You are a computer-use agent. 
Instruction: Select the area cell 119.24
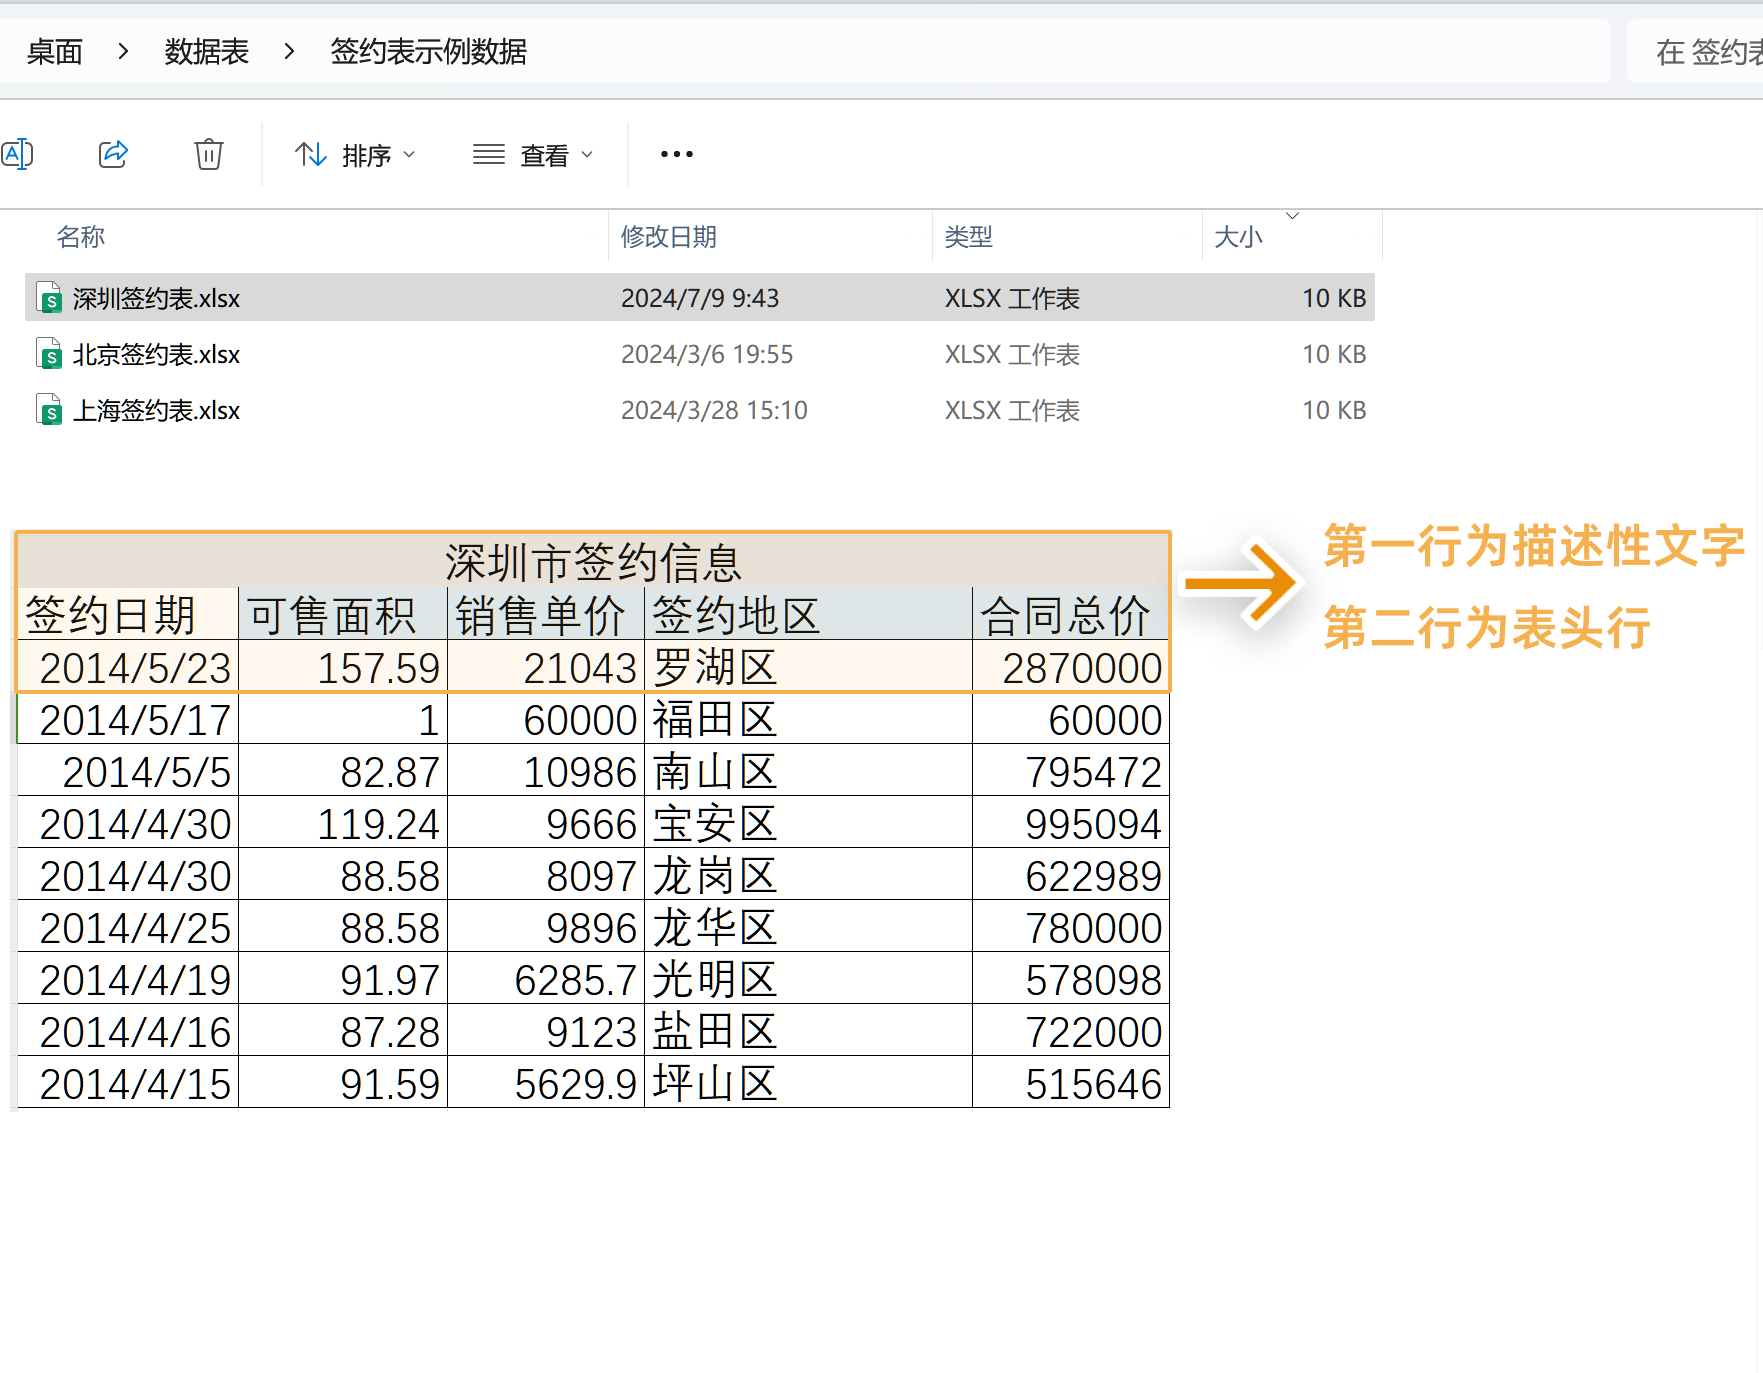click(x=343, y=823)
